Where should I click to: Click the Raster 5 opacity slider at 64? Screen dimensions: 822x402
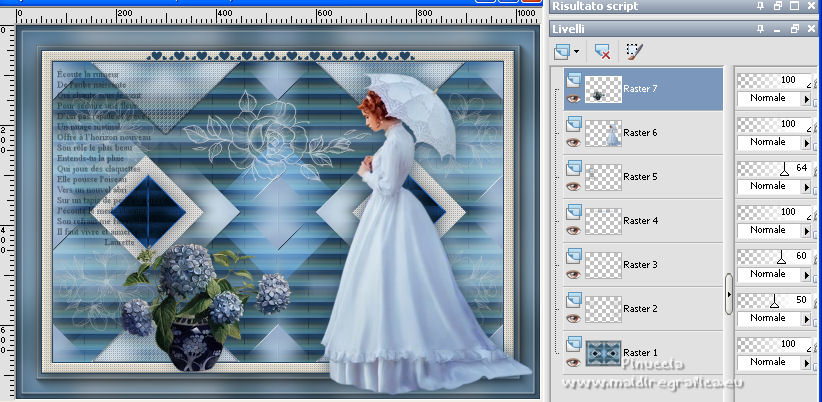click(785, 168)
